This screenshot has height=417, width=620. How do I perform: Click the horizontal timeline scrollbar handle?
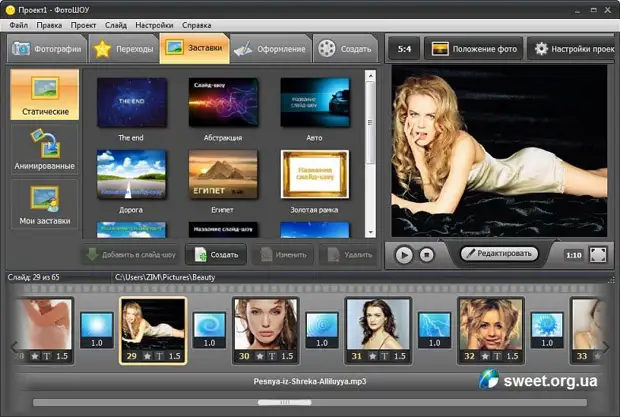pyautogui.click(x=271, y=403)
